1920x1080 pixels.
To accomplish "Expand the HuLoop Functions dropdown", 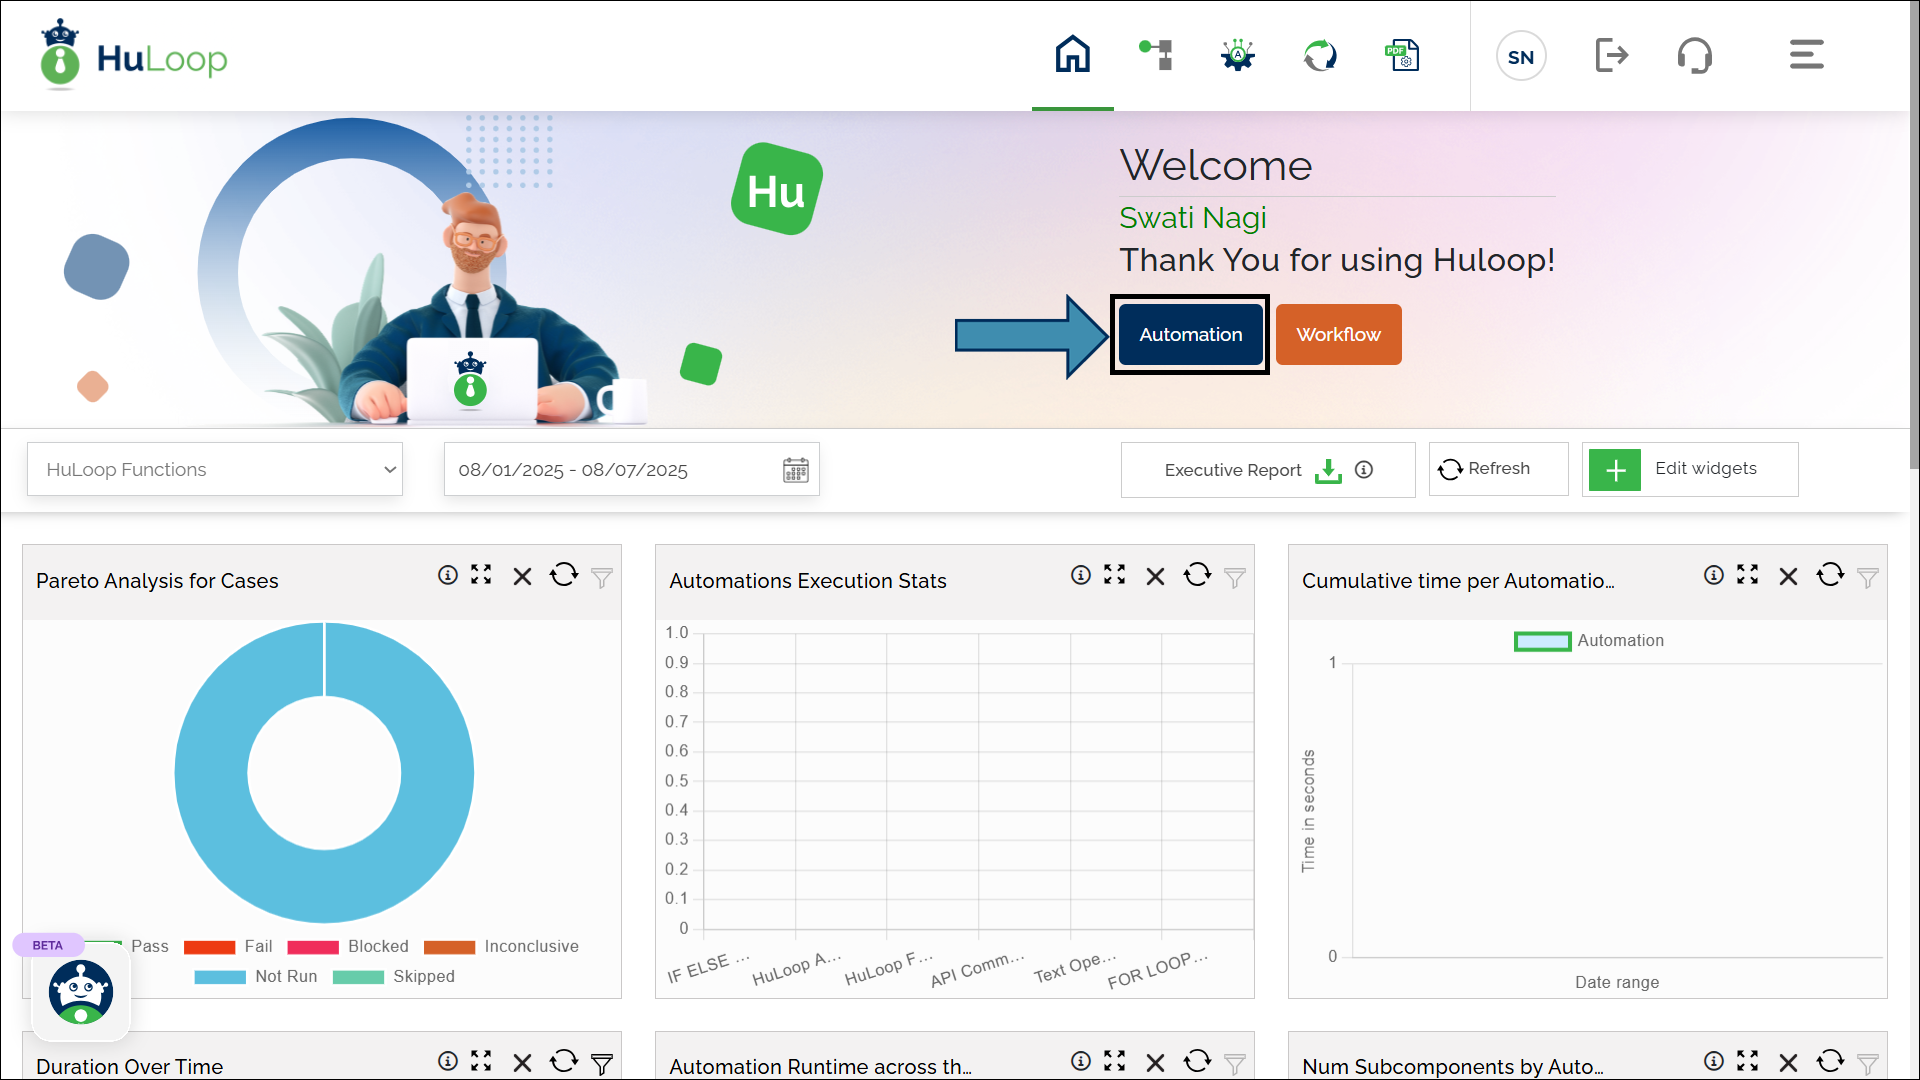I will click(x=215, y=470).
